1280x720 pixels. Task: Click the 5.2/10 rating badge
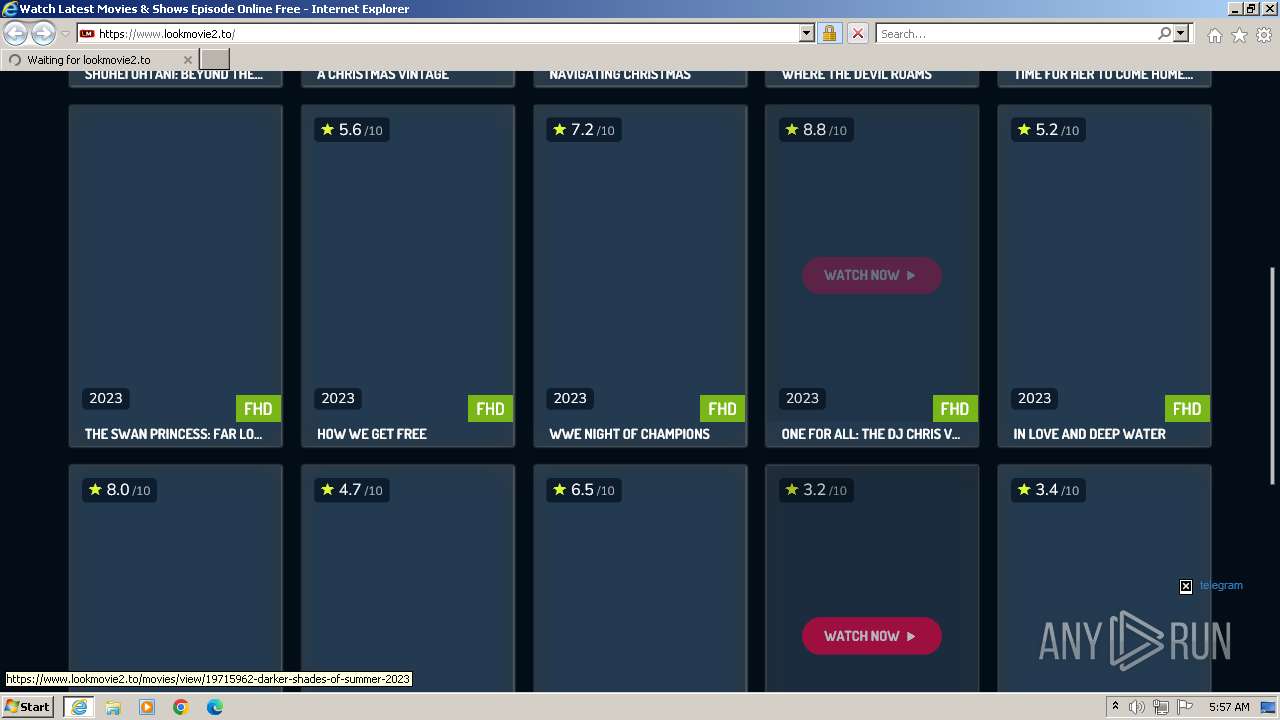[1047, 130]
